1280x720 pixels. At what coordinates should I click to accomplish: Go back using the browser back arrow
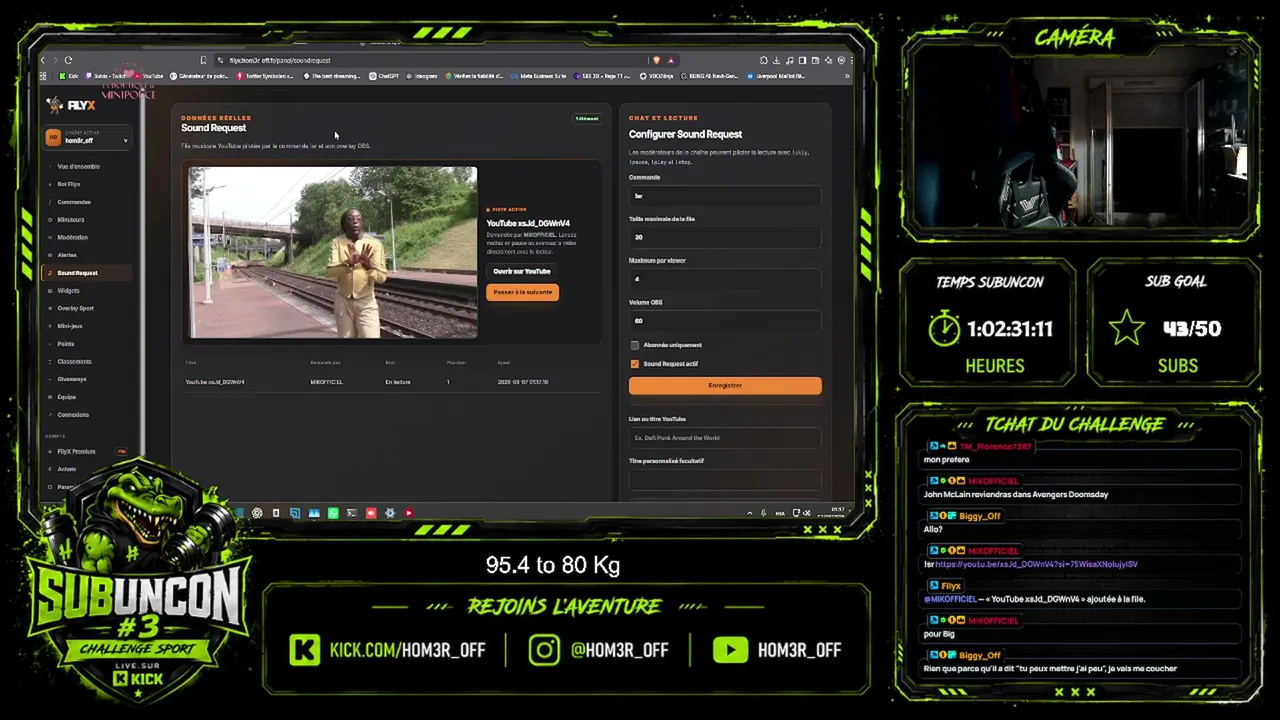click(43, 60)
